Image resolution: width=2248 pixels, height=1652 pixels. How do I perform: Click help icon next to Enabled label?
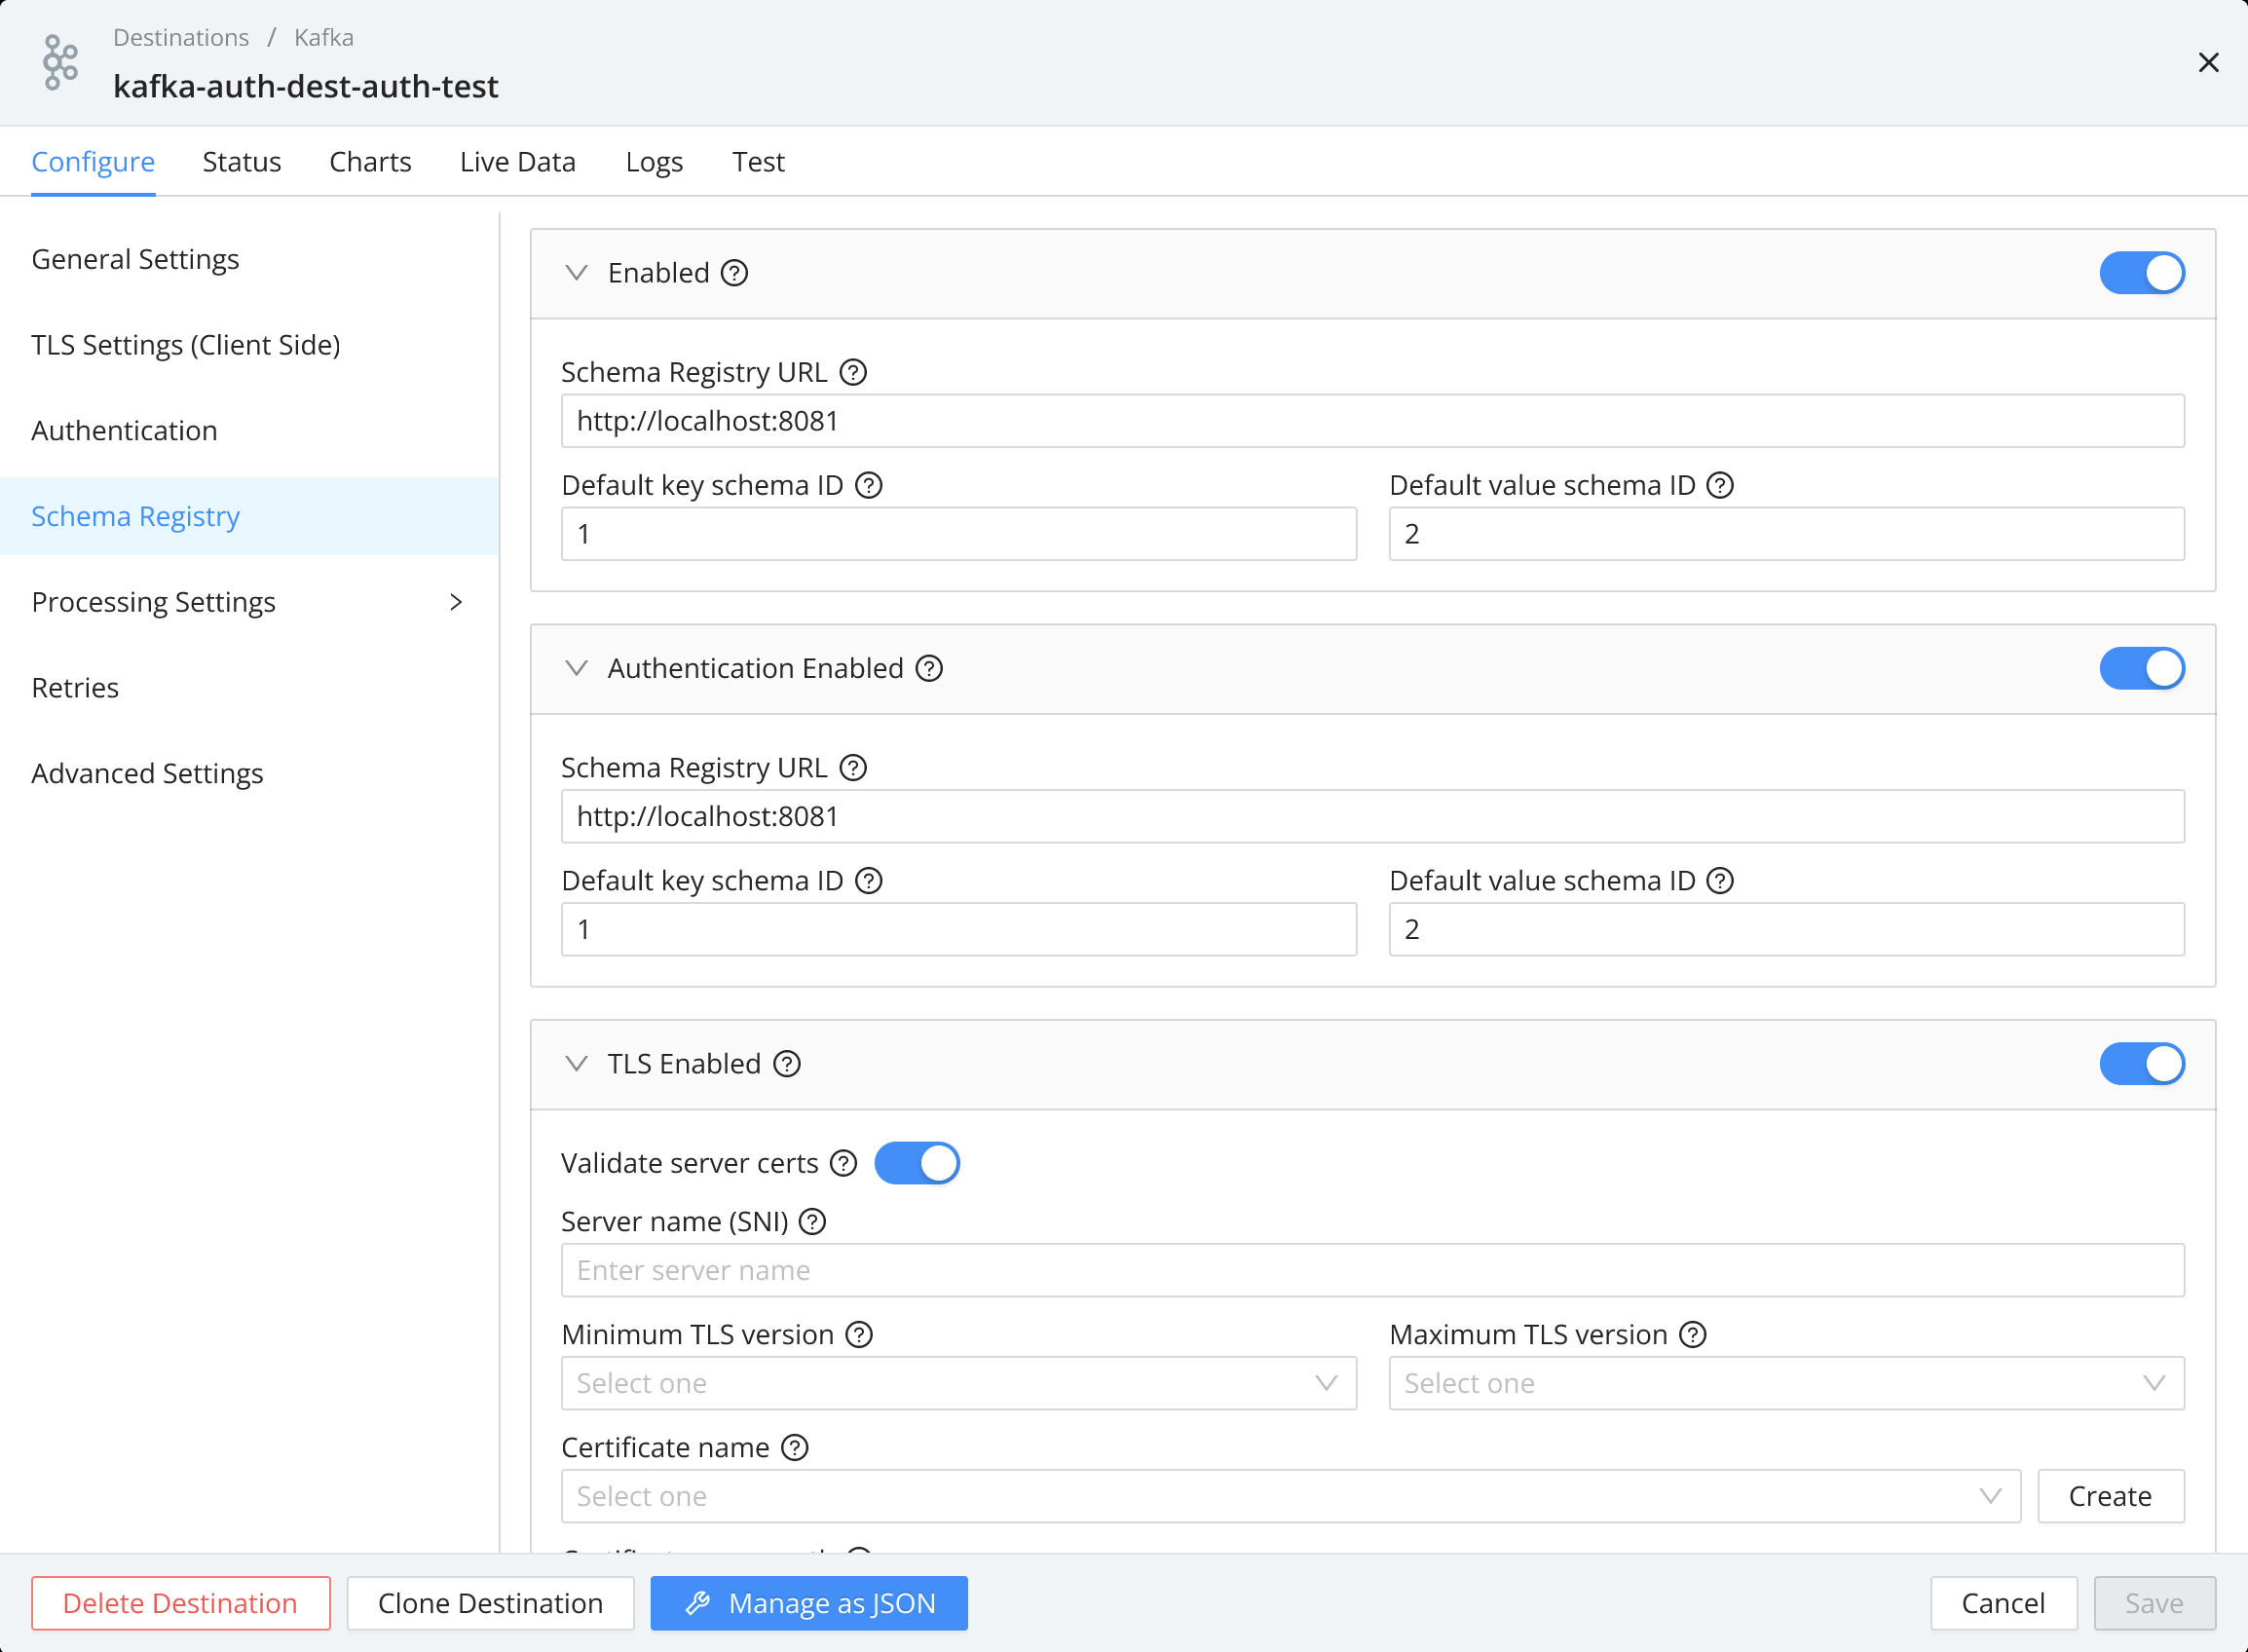[734, 273]
